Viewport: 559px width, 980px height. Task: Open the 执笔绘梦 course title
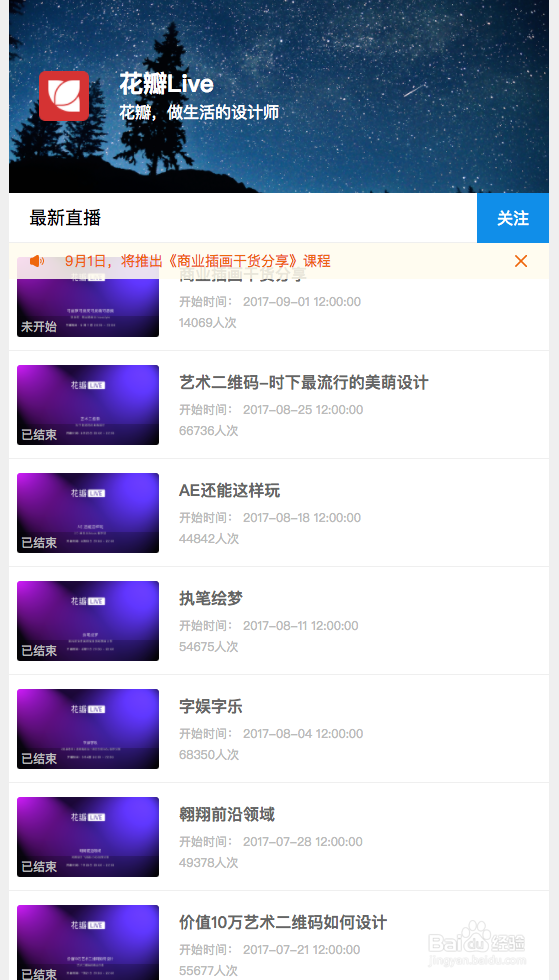(x=211, y=598)
